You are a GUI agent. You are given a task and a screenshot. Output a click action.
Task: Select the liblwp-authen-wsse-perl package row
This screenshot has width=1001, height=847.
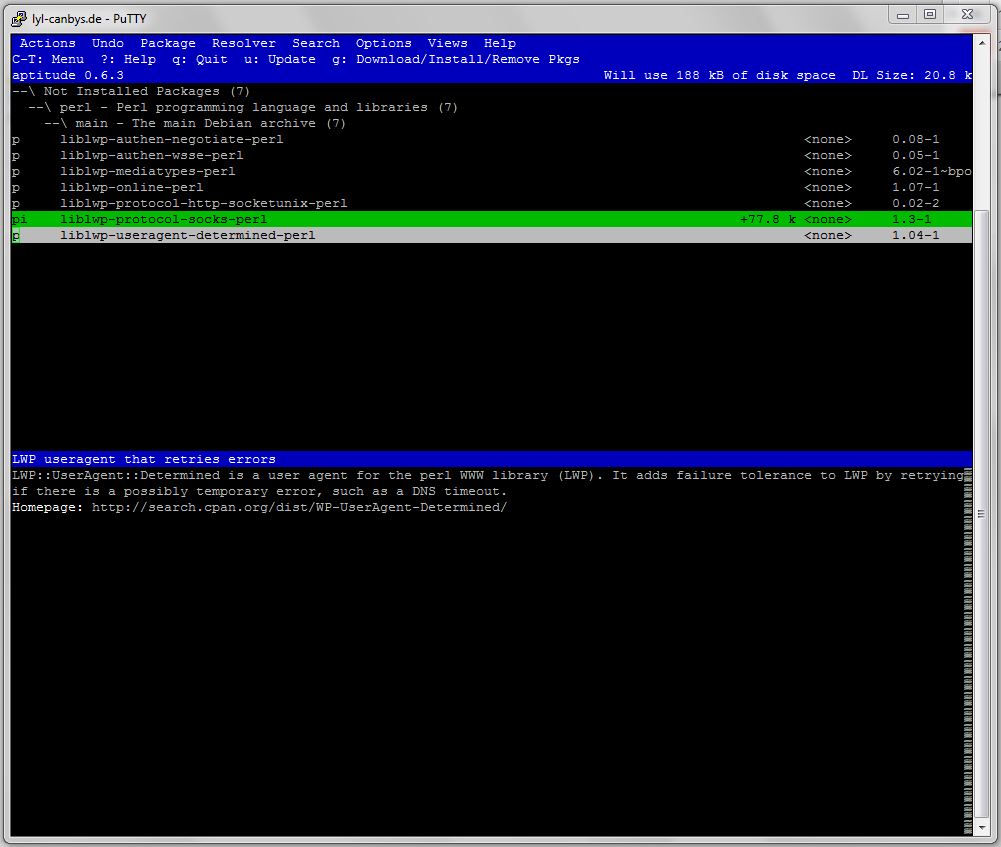(151, 155)
